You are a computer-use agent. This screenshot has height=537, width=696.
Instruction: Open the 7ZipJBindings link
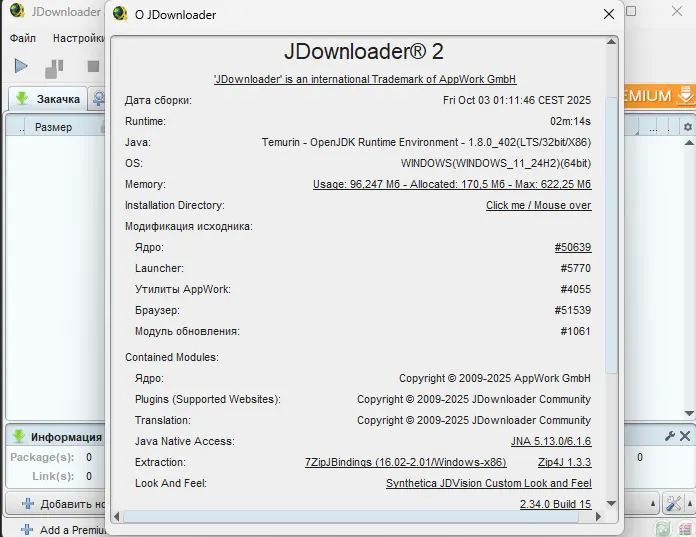click(x=405, y=462)
